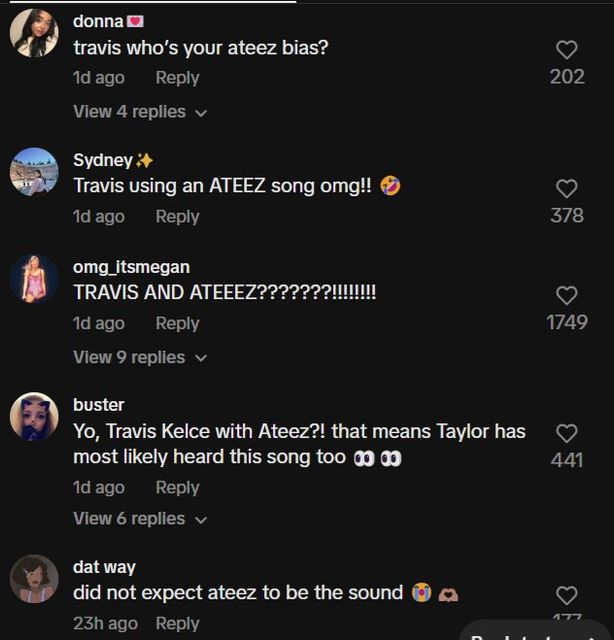
Task: View omg_itsmegan's avatar profile
Action: point(34,278)
